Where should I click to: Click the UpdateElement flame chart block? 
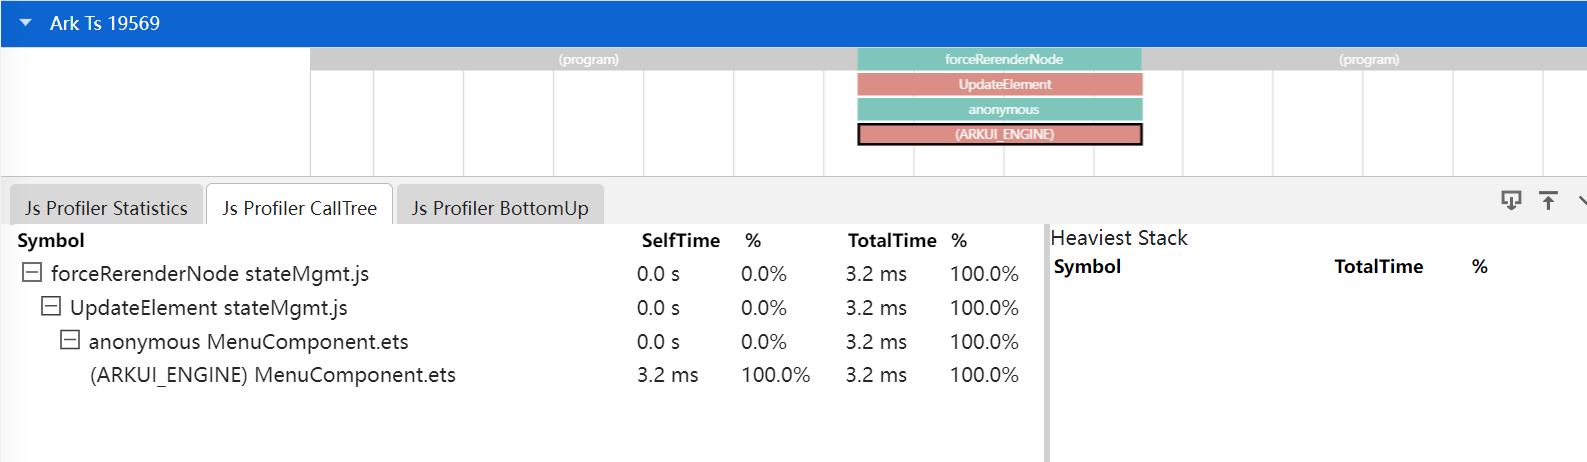[999, 85]
